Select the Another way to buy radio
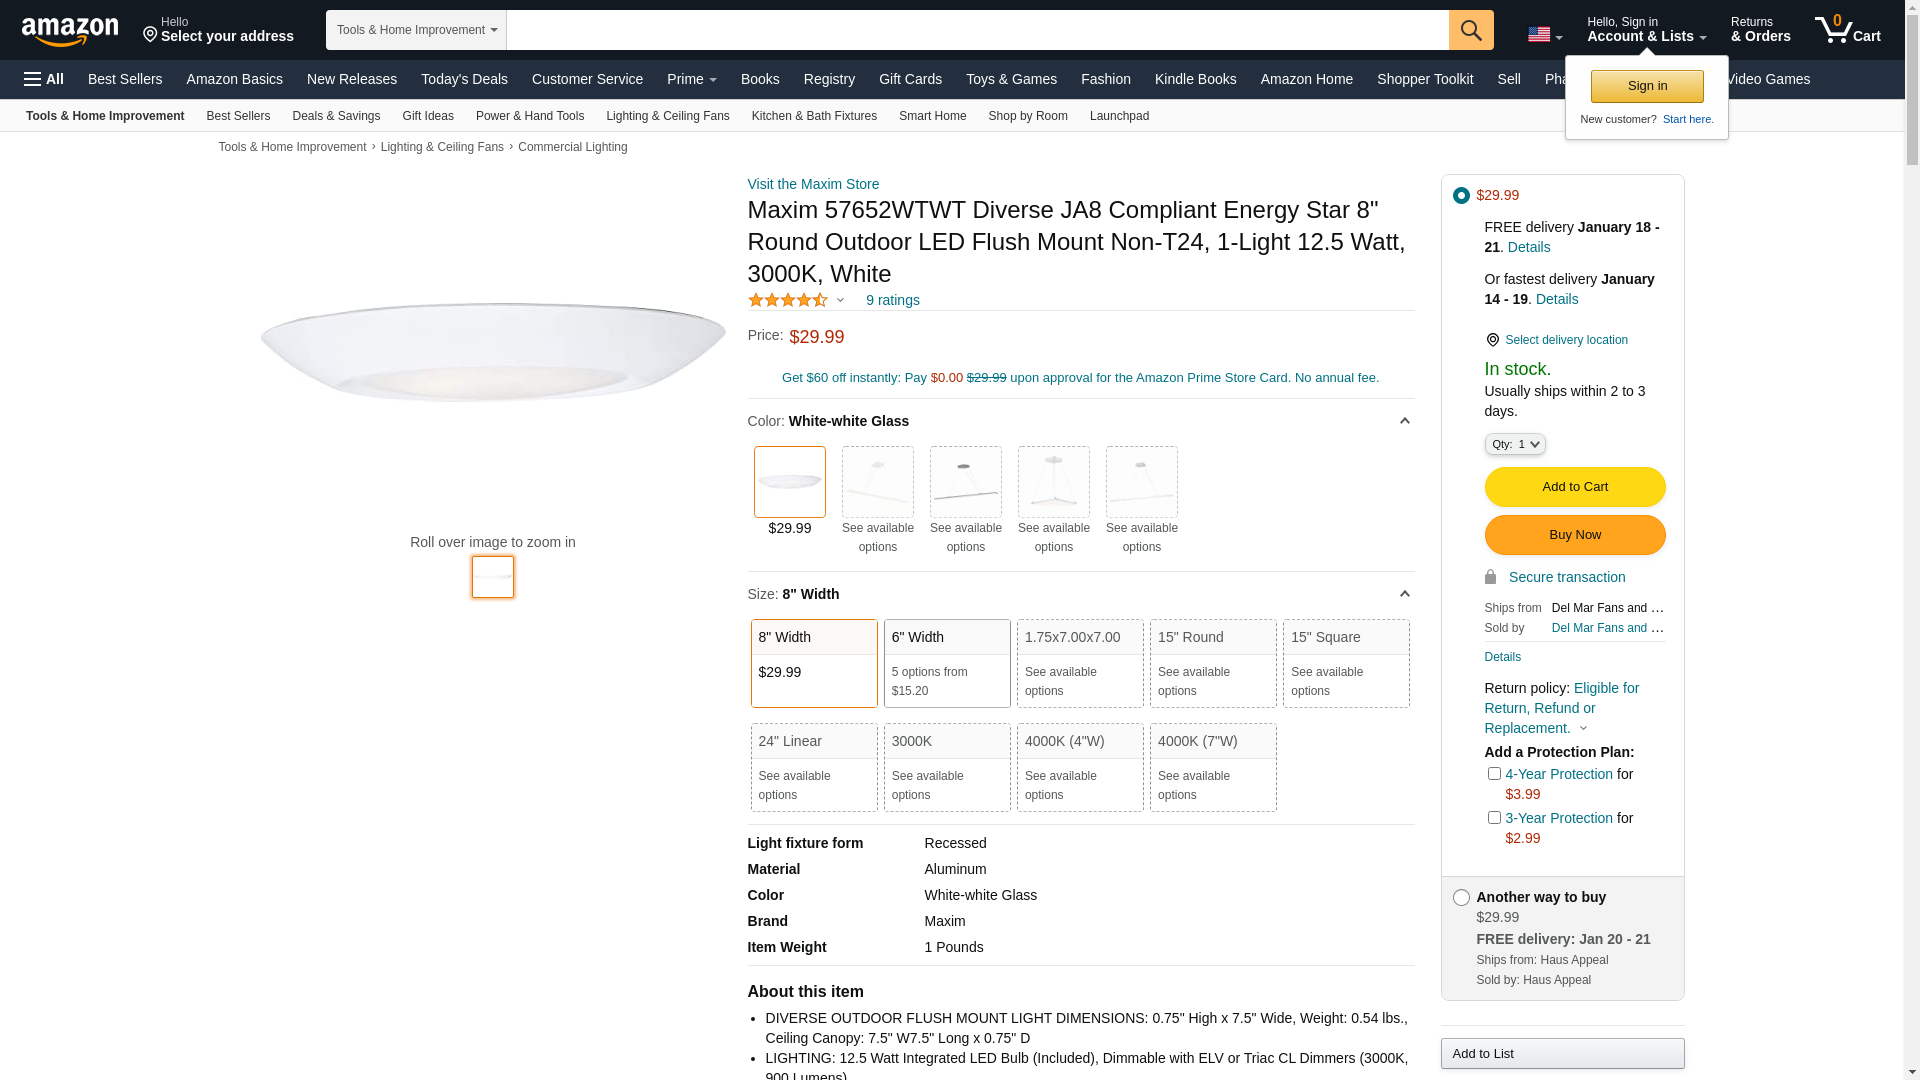The height and width of the screenshot is (1080, 1920). [1461, 898]
